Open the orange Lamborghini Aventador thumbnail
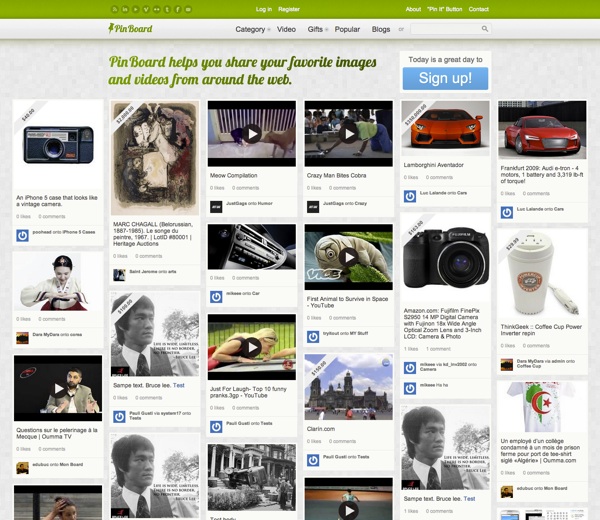This screenshot has width=600, height=520. [x=445, y=128]
